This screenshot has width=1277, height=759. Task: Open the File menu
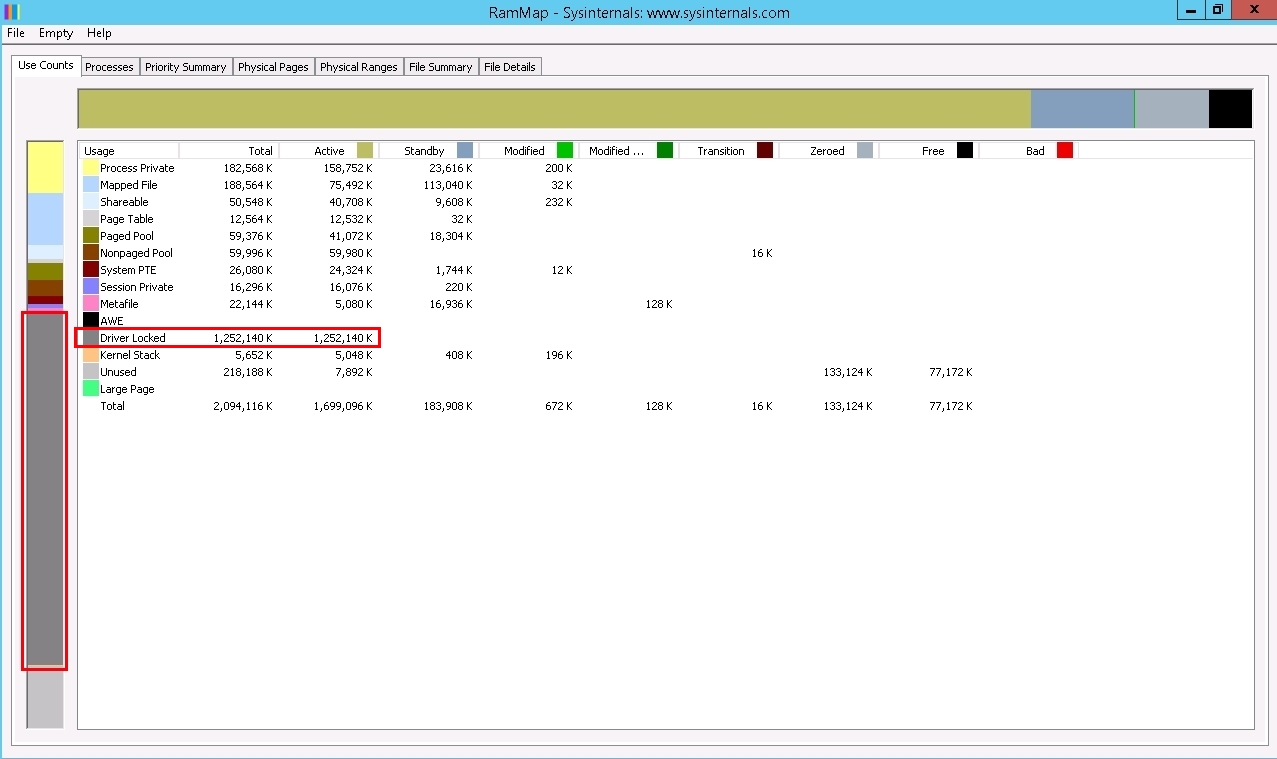pyautogui.click(x=15, y=33)
